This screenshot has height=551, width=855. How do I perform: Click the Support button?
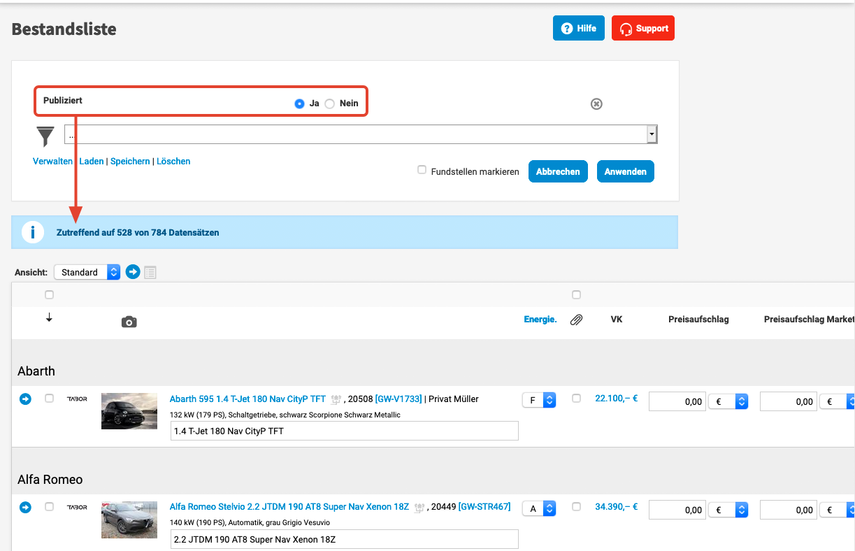point(643,28)
